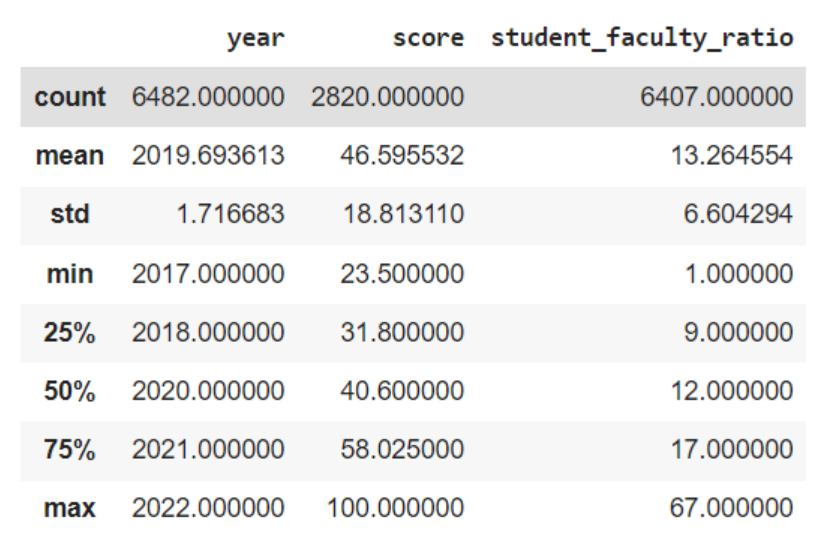The image size is (824, 542).
Task: Click the min score cell 23.500000
Action: (403, 274)
